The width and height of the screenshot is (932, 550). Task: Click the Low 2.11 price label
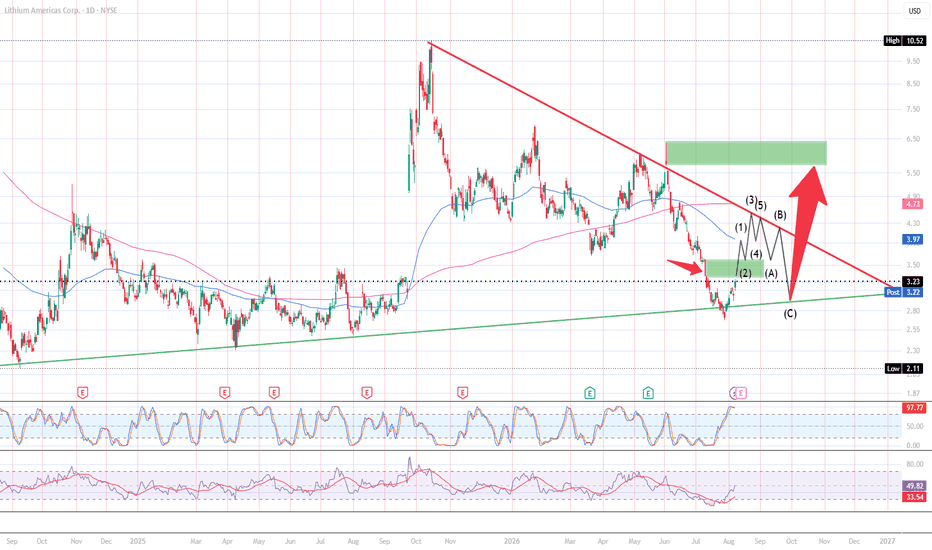[x=904, y=369]
